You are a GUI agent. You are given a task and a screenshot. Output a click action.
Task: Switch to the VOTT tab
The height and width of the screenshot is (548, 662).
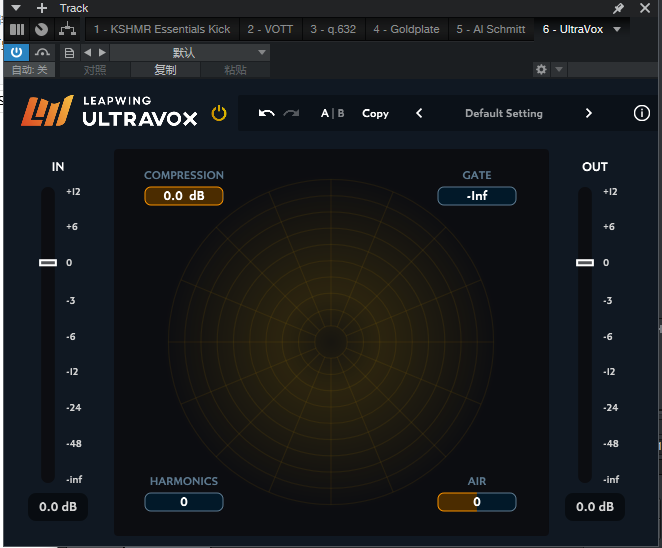pyautogui.click(x=270, y=29)
